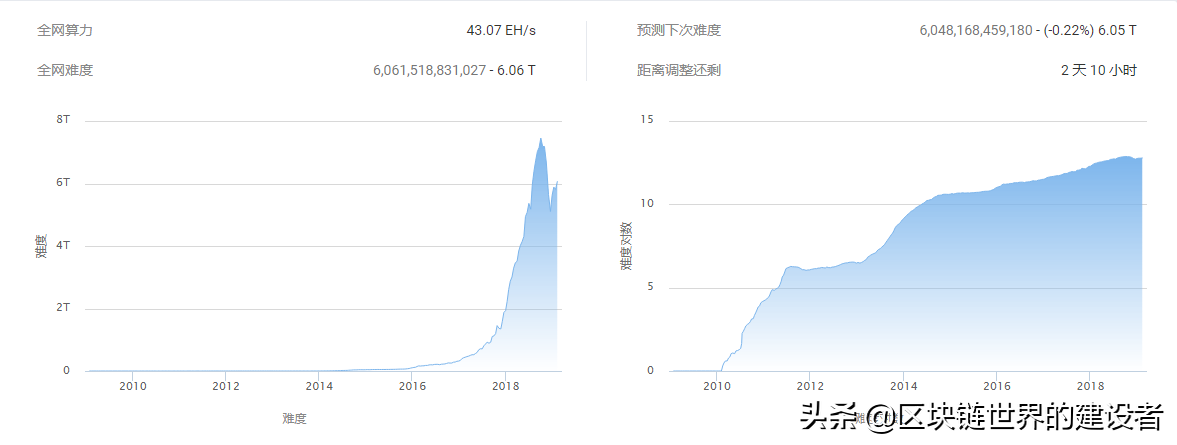Click 2012 on the right chart's x-axis
1177x445 pixels.
(x=809, y=386)
